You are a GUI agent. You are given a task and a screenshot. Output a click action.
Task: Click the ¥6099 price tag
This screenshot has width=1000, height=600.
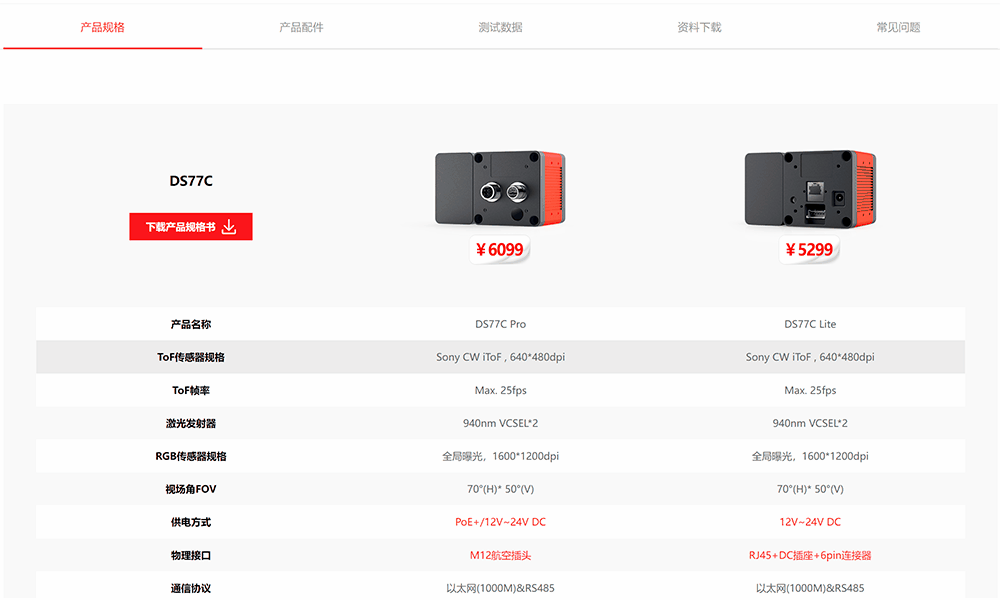click(500, 250)
